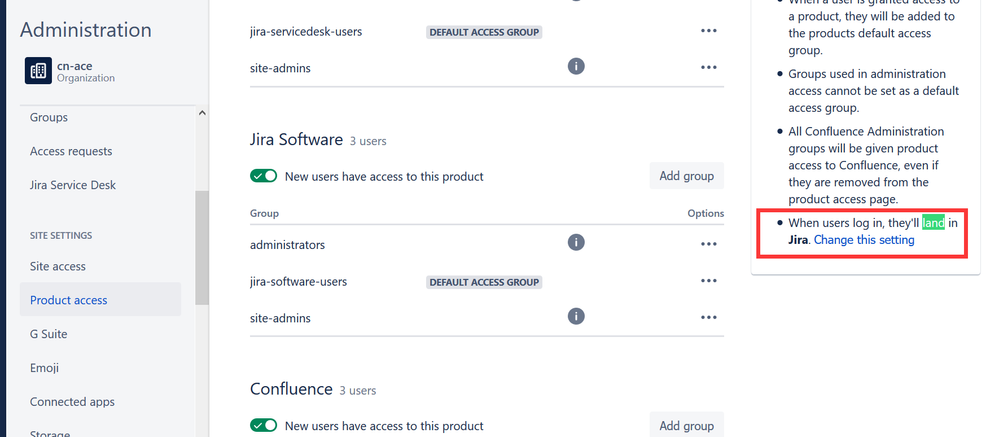Open options menu for top site-admins row
Image resolution: width=999 pixels, height=437 pixels.
(709, 67)
